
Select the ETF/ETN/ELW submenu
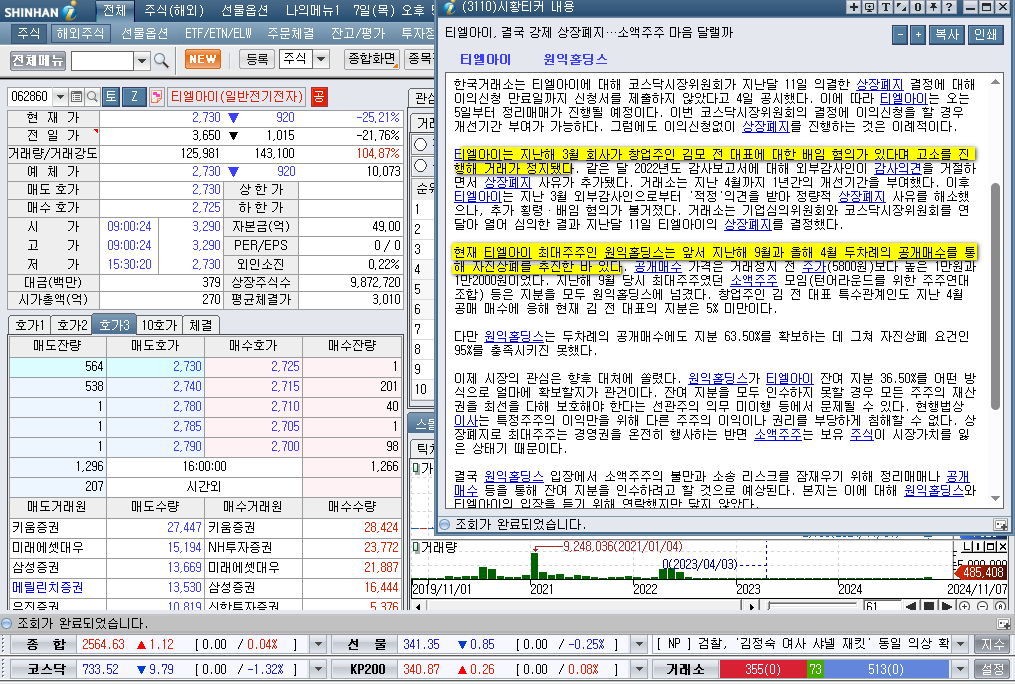pyautogui.click(x=218, y=33)
